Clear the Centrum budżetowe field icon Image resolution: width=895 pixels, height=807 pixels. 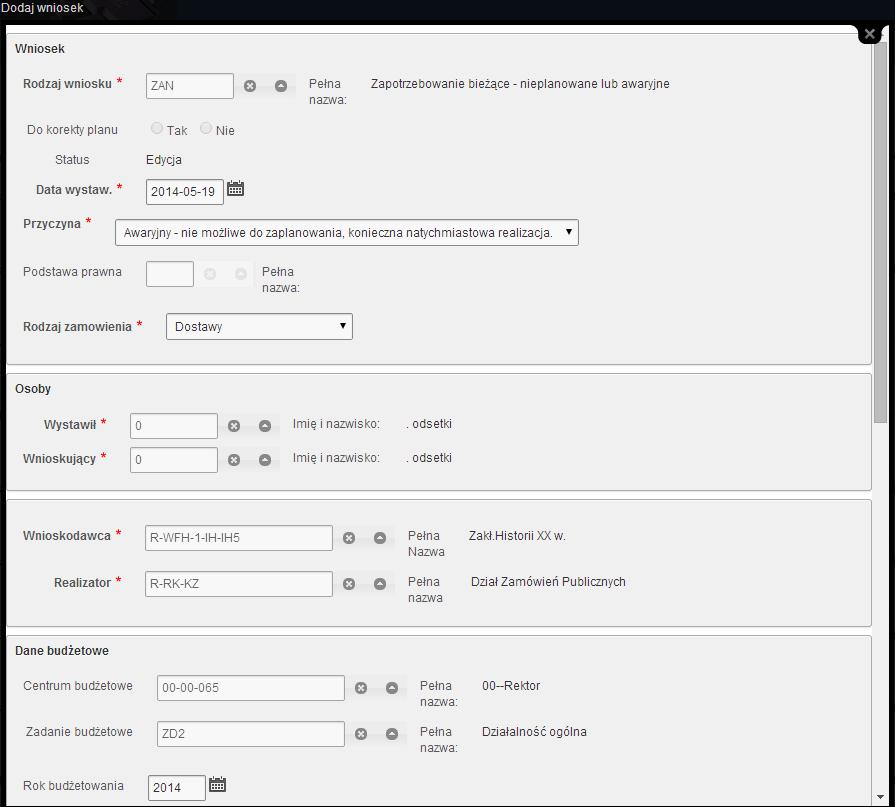361,688
